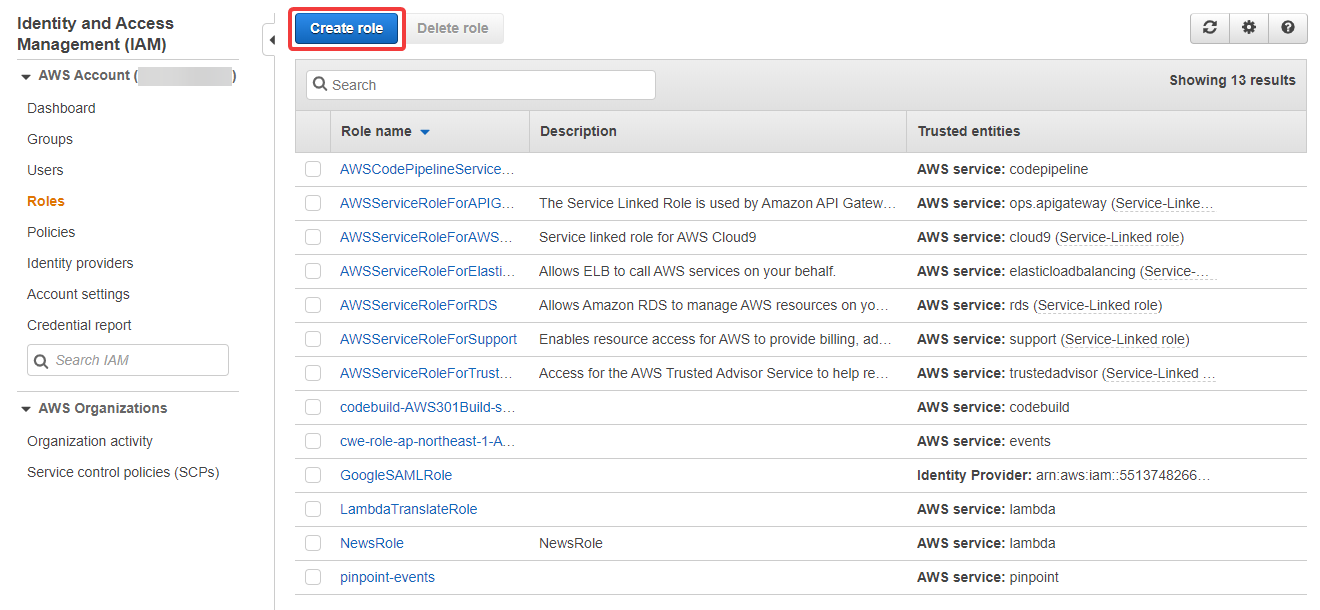Open Credential report page

(x=79, y=325)
